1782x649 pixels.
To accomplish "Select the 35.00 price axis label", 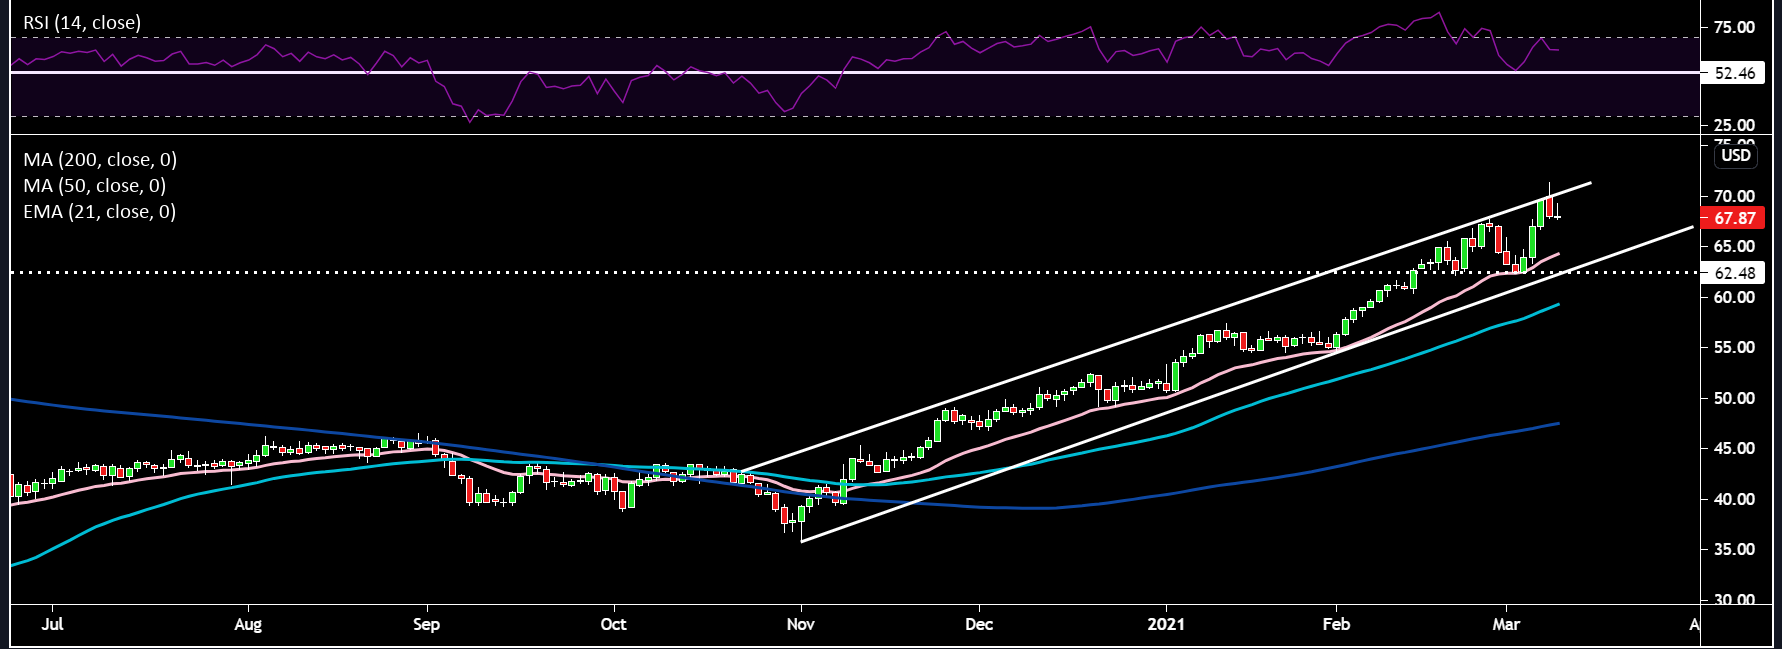I will [1734, 549].
